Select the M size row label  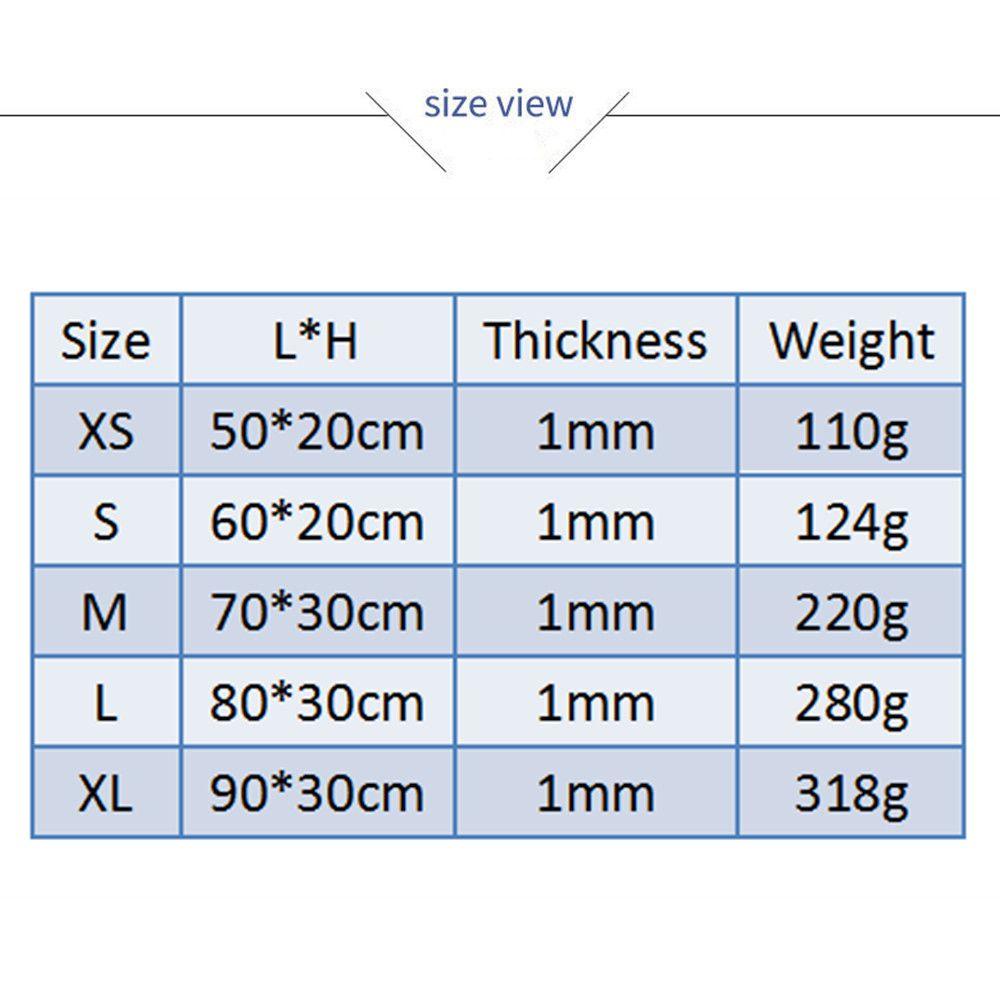(x=105, y=612)
